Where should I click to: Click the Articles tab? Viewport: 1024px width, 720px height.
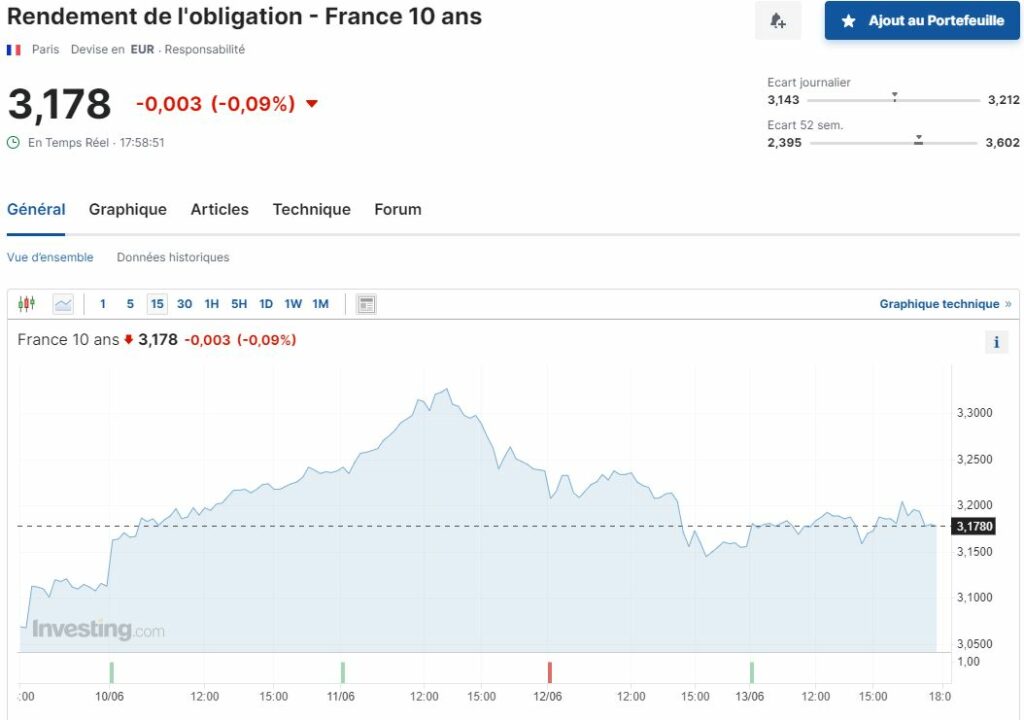(x=219, y=209)
